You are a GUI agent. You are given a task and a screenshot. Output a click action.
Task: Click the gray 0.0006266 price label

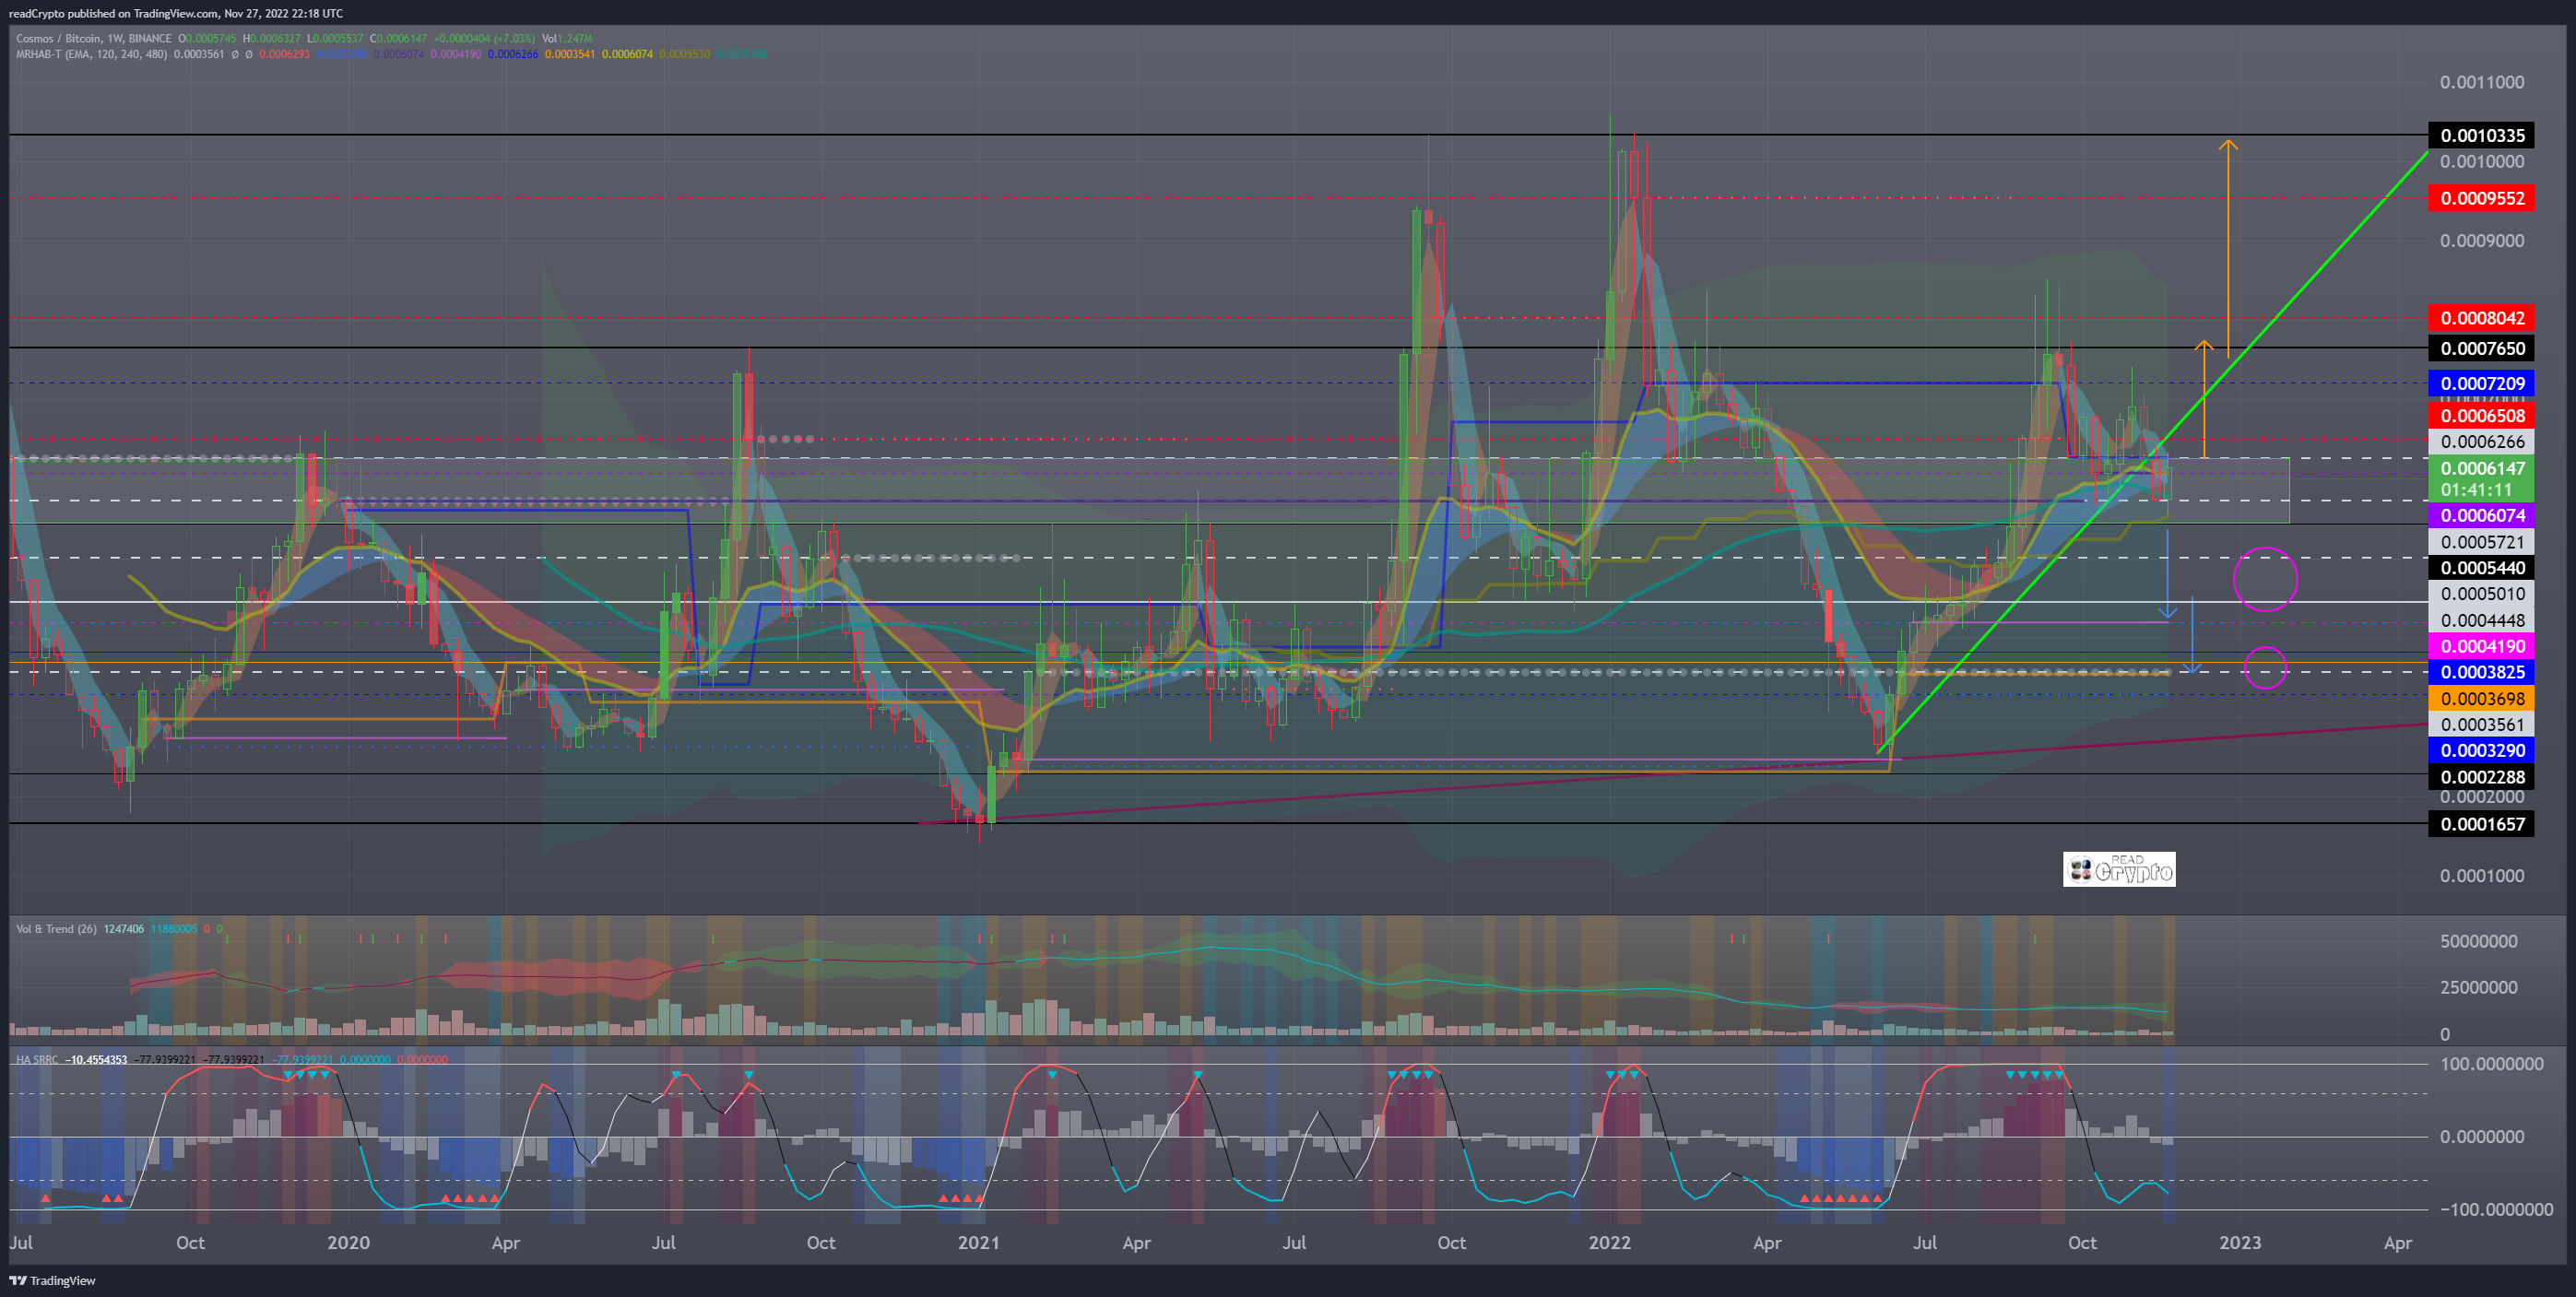point(2481,441)
